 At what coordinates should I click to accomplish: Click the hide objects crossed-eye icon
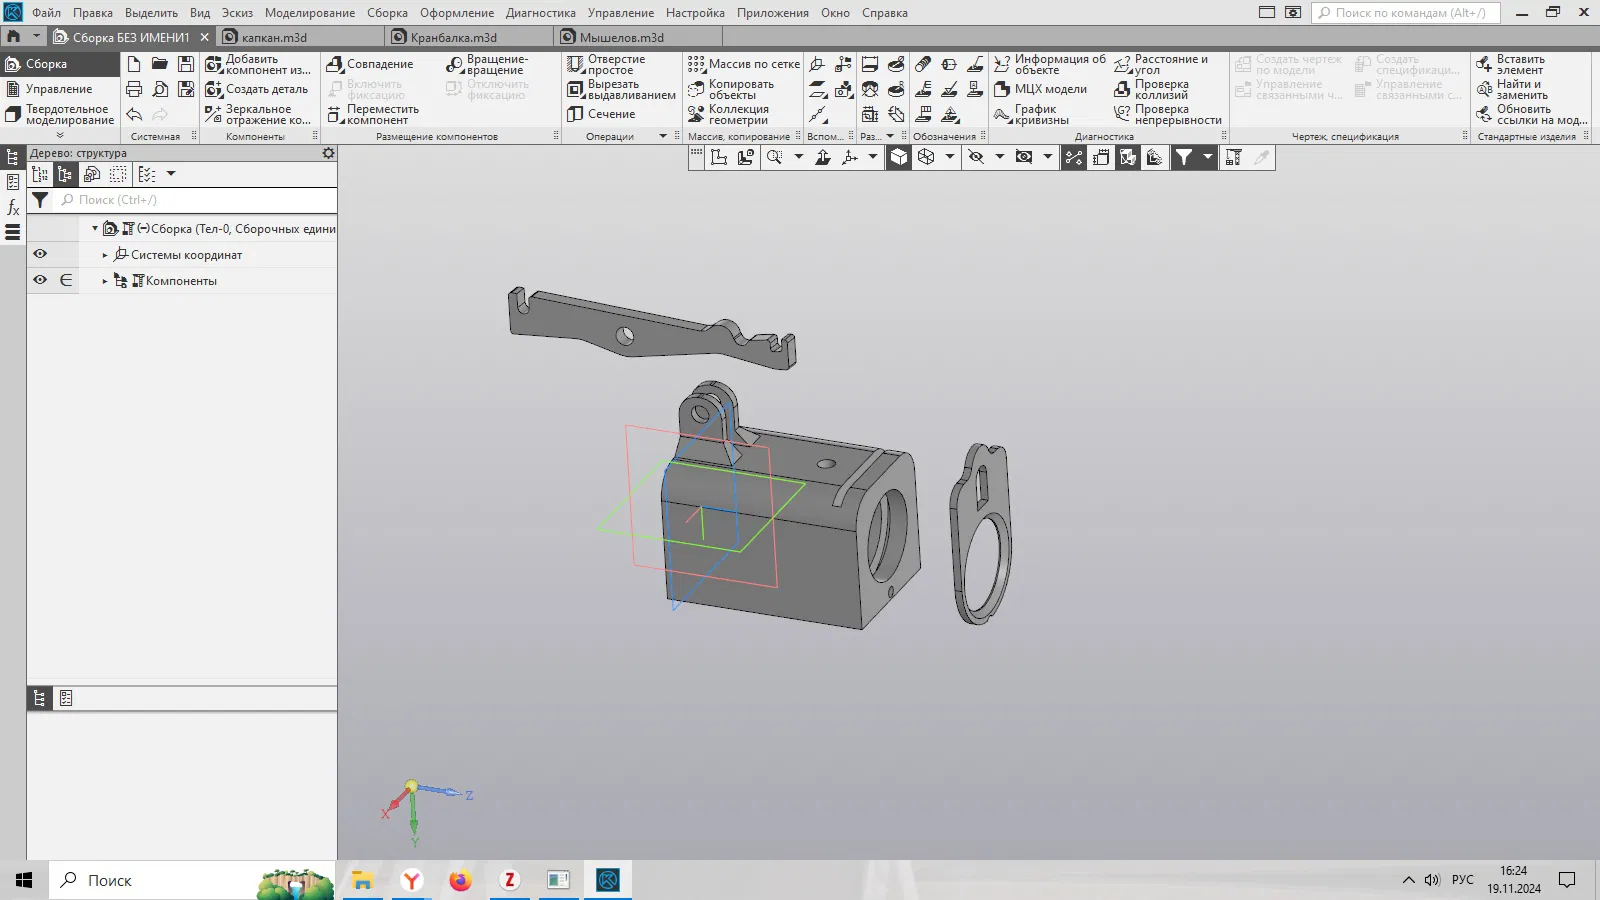coord(976,157)
